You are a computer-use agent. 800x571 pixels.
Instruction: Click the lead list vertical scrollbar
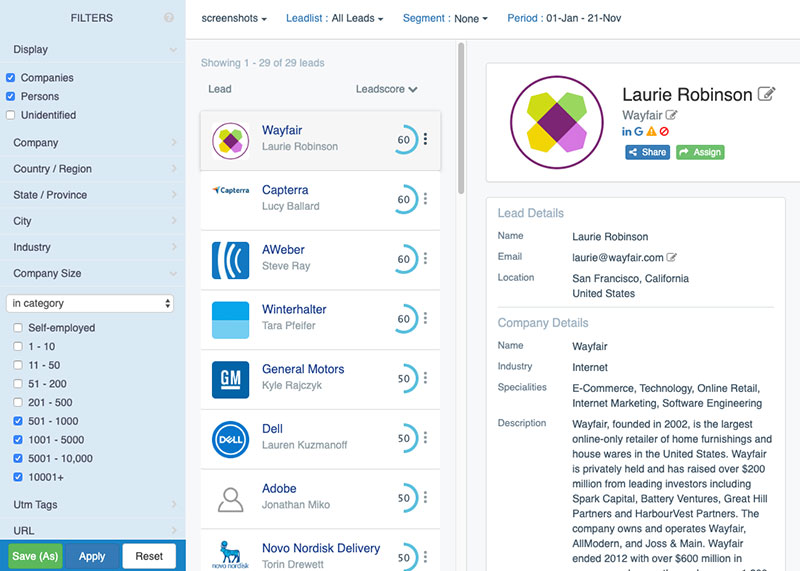pos(461,118)
